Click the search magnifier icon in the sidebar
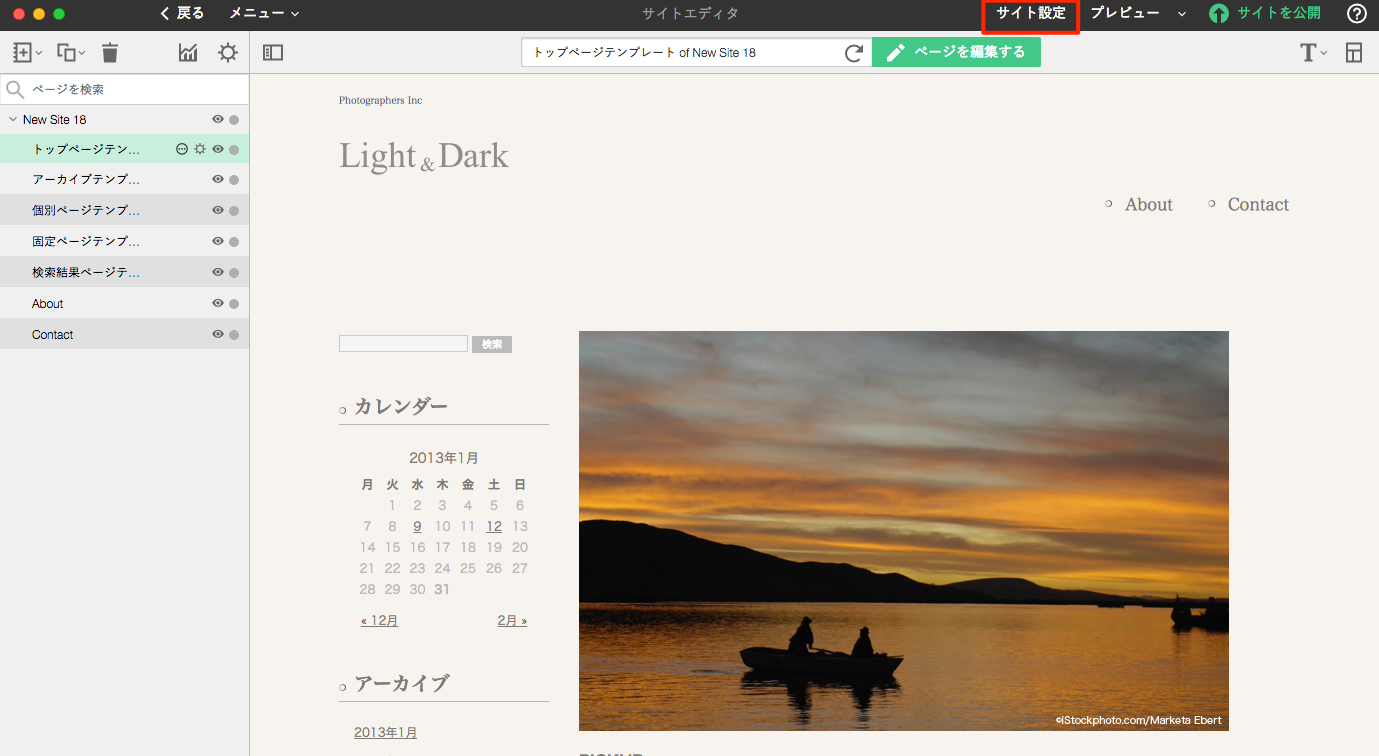Screen dimensions: 1379x756 point(15,89)
